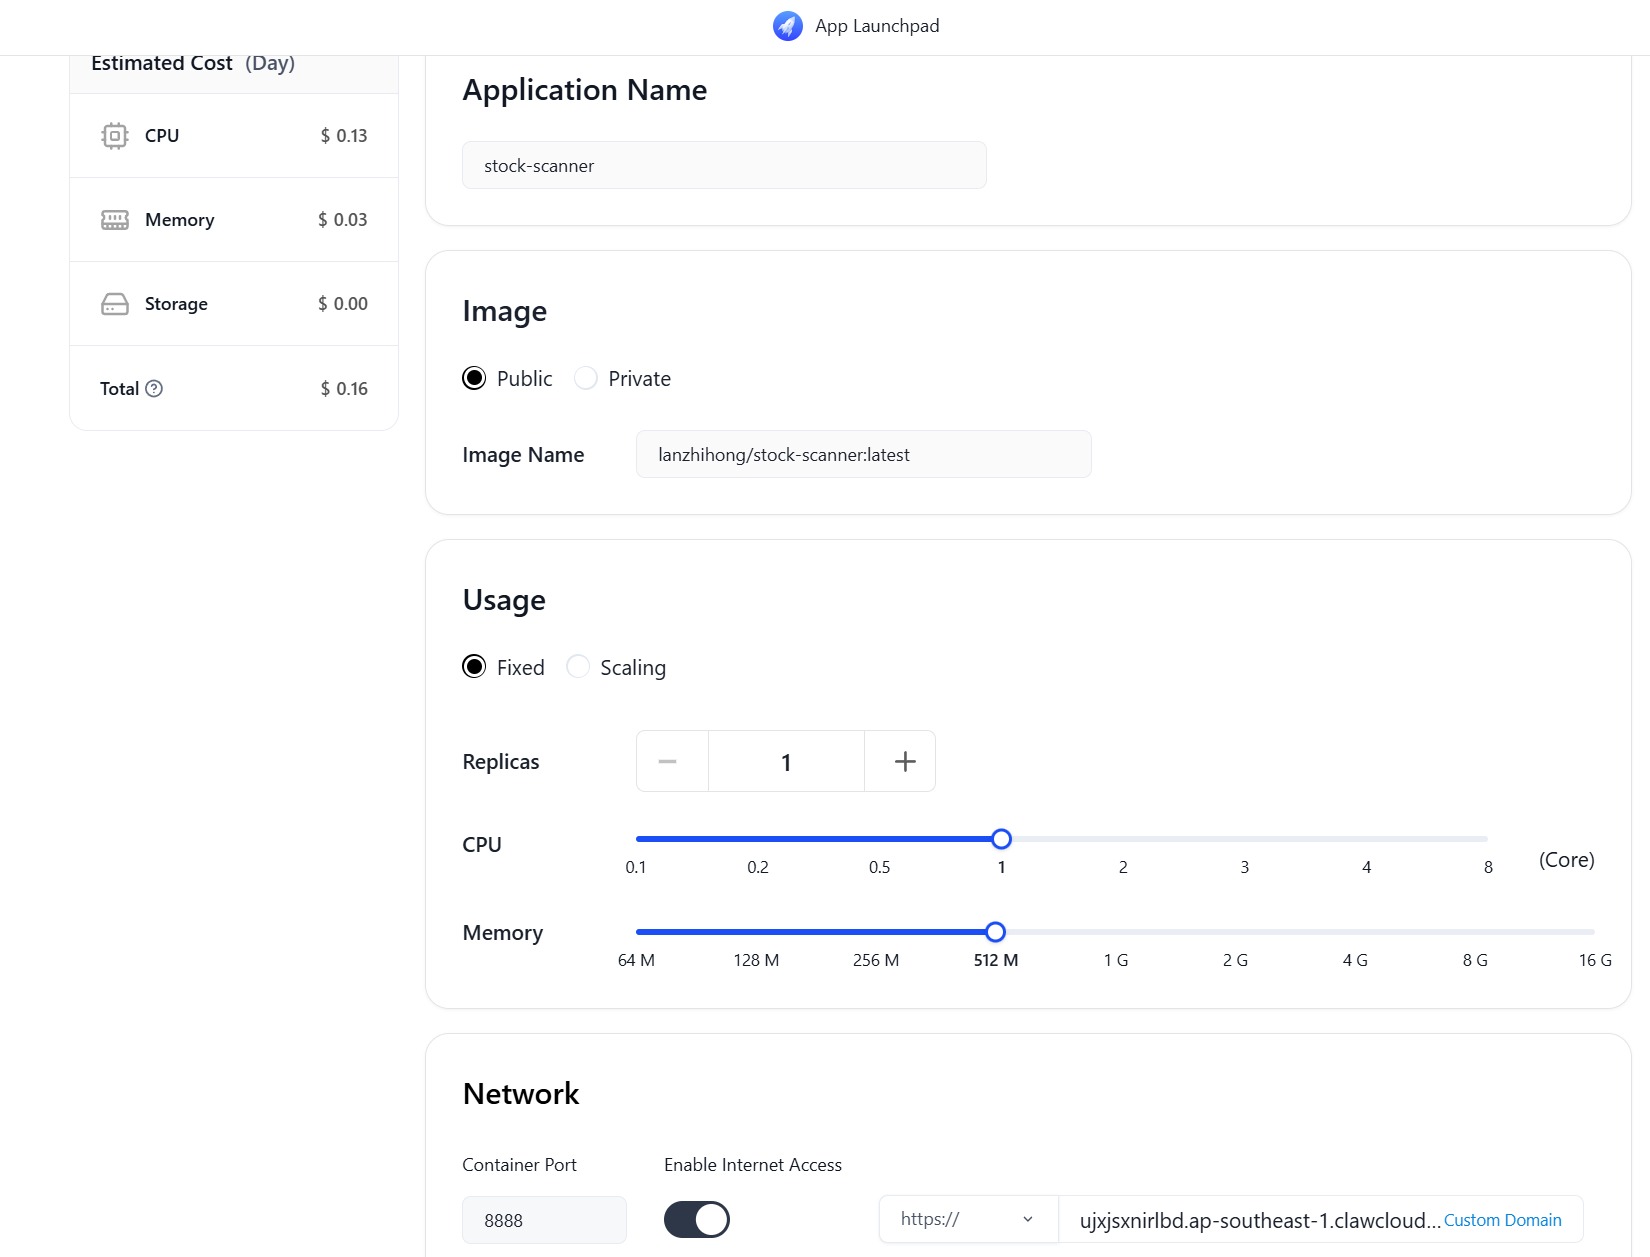Screen dimensions: 1650x1257
Task: Click the Image Name input field
Action: (x=863, y=455)
